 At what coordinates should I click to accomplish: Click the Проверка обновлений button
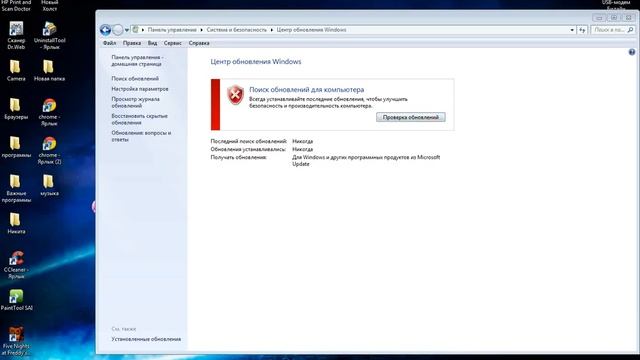411,117
